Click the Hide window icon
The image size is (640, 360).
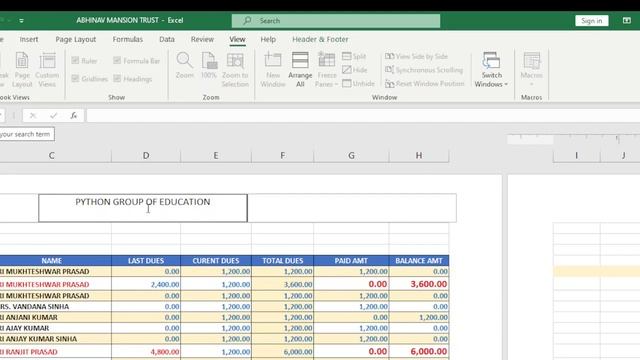[x=347, y=70]
